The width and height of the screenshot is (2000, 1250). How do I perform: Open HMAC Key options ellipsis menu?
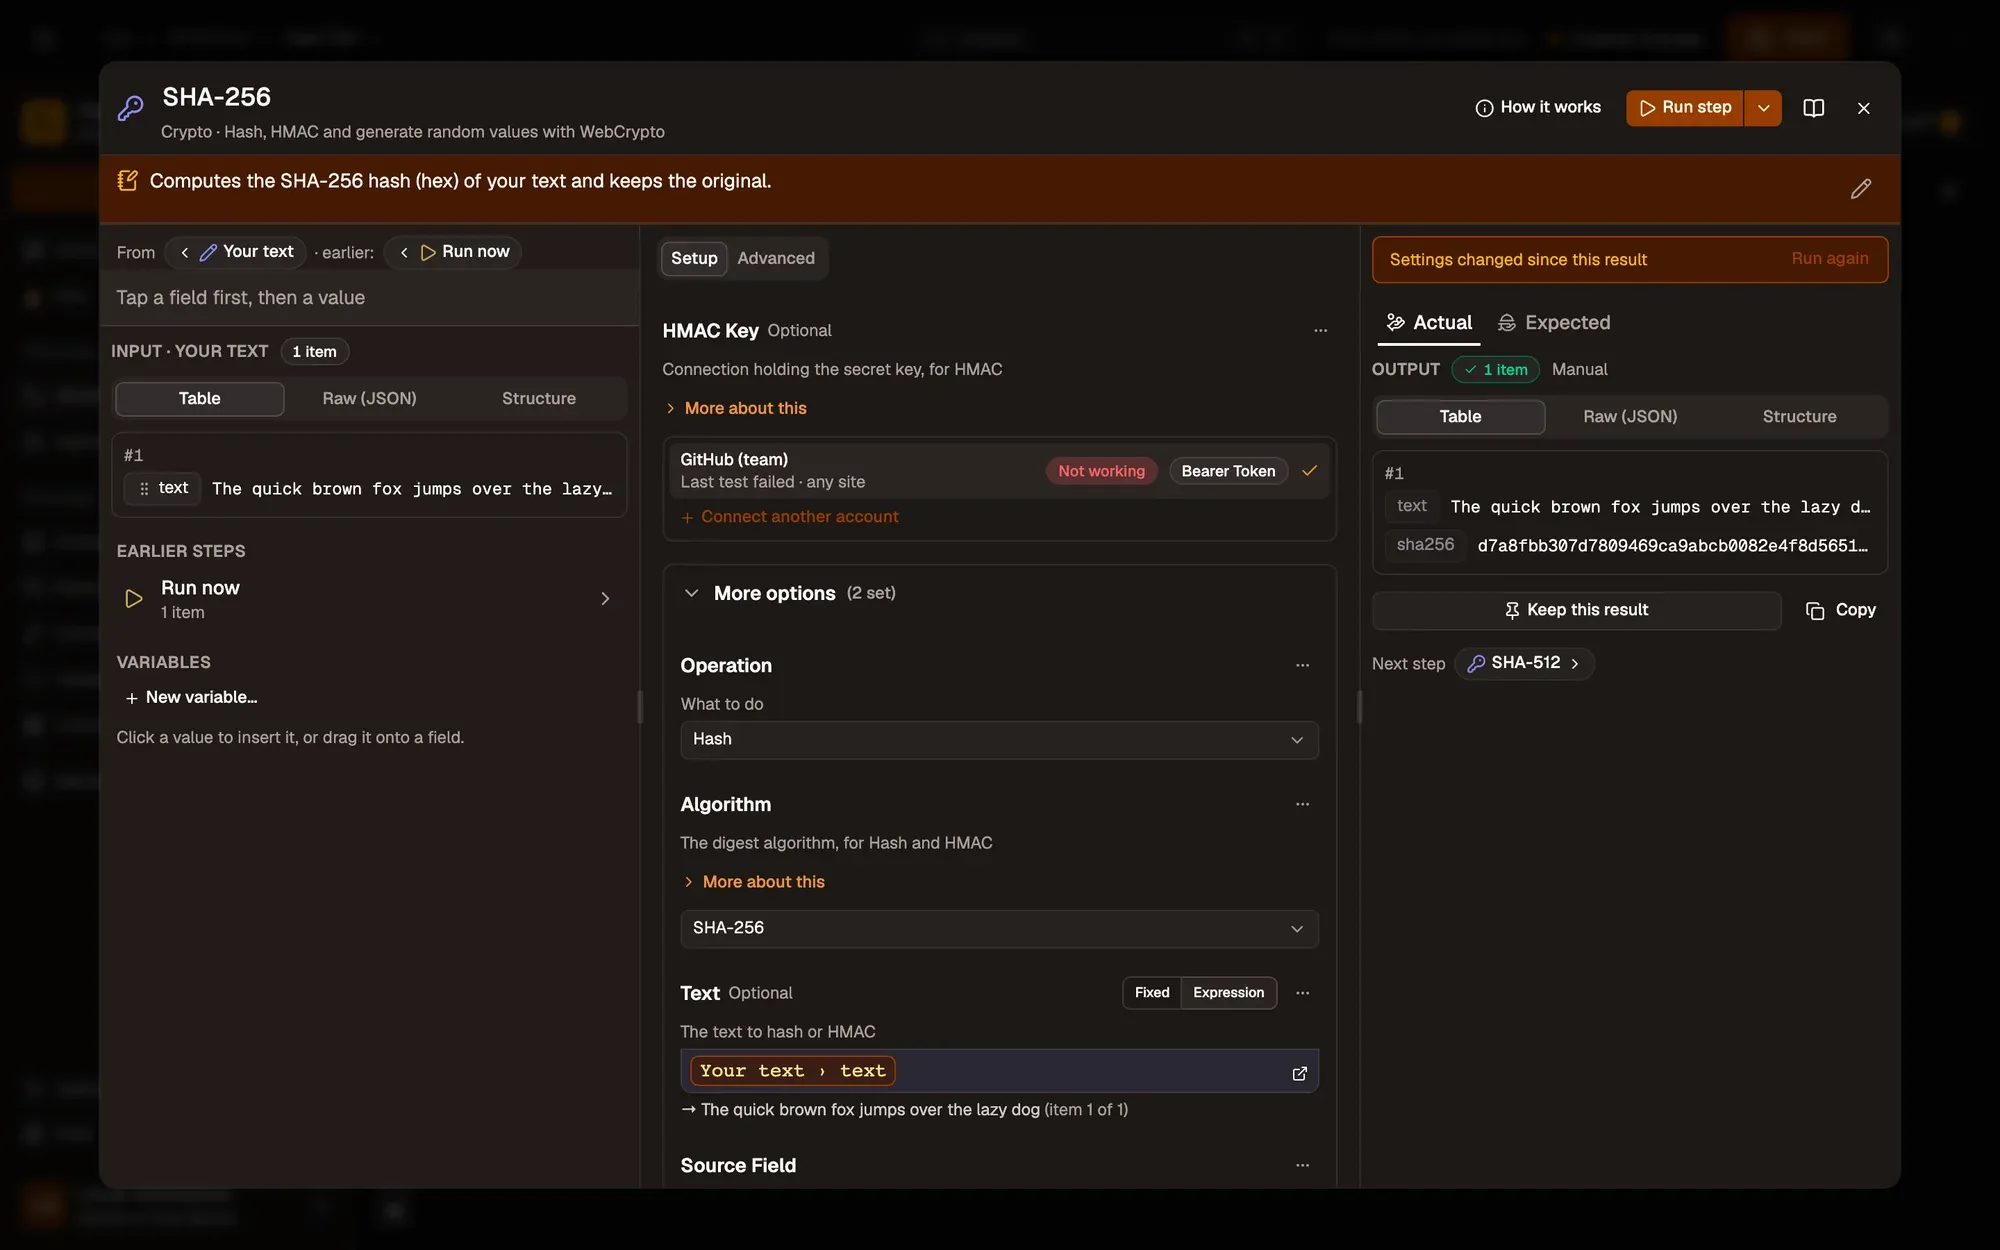(x=1320, y=330)
